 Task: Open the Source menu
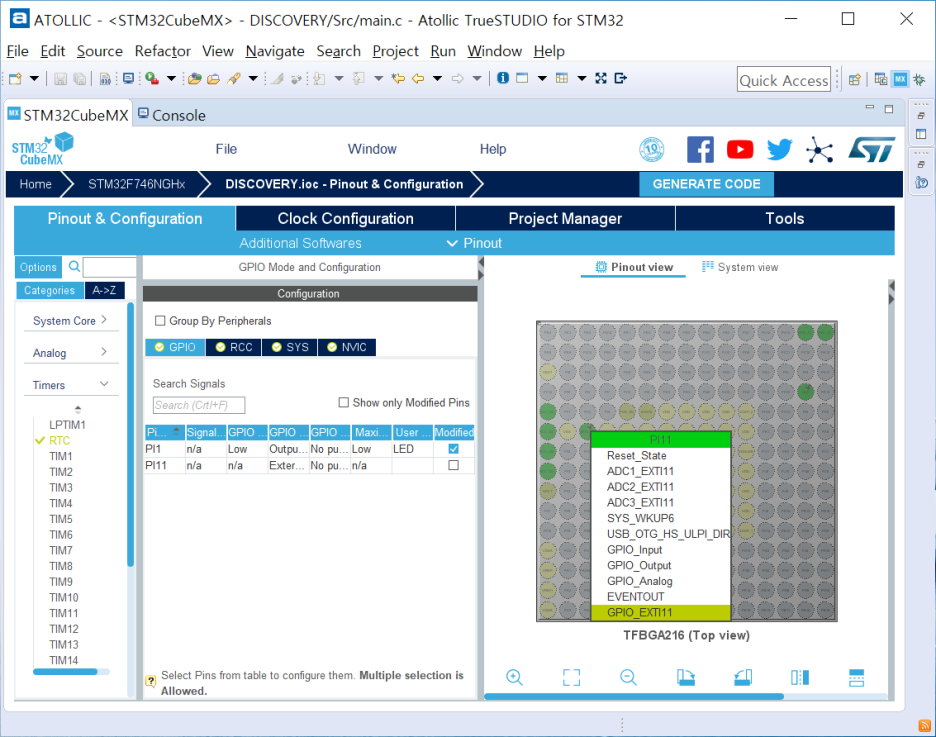point(100,51)
